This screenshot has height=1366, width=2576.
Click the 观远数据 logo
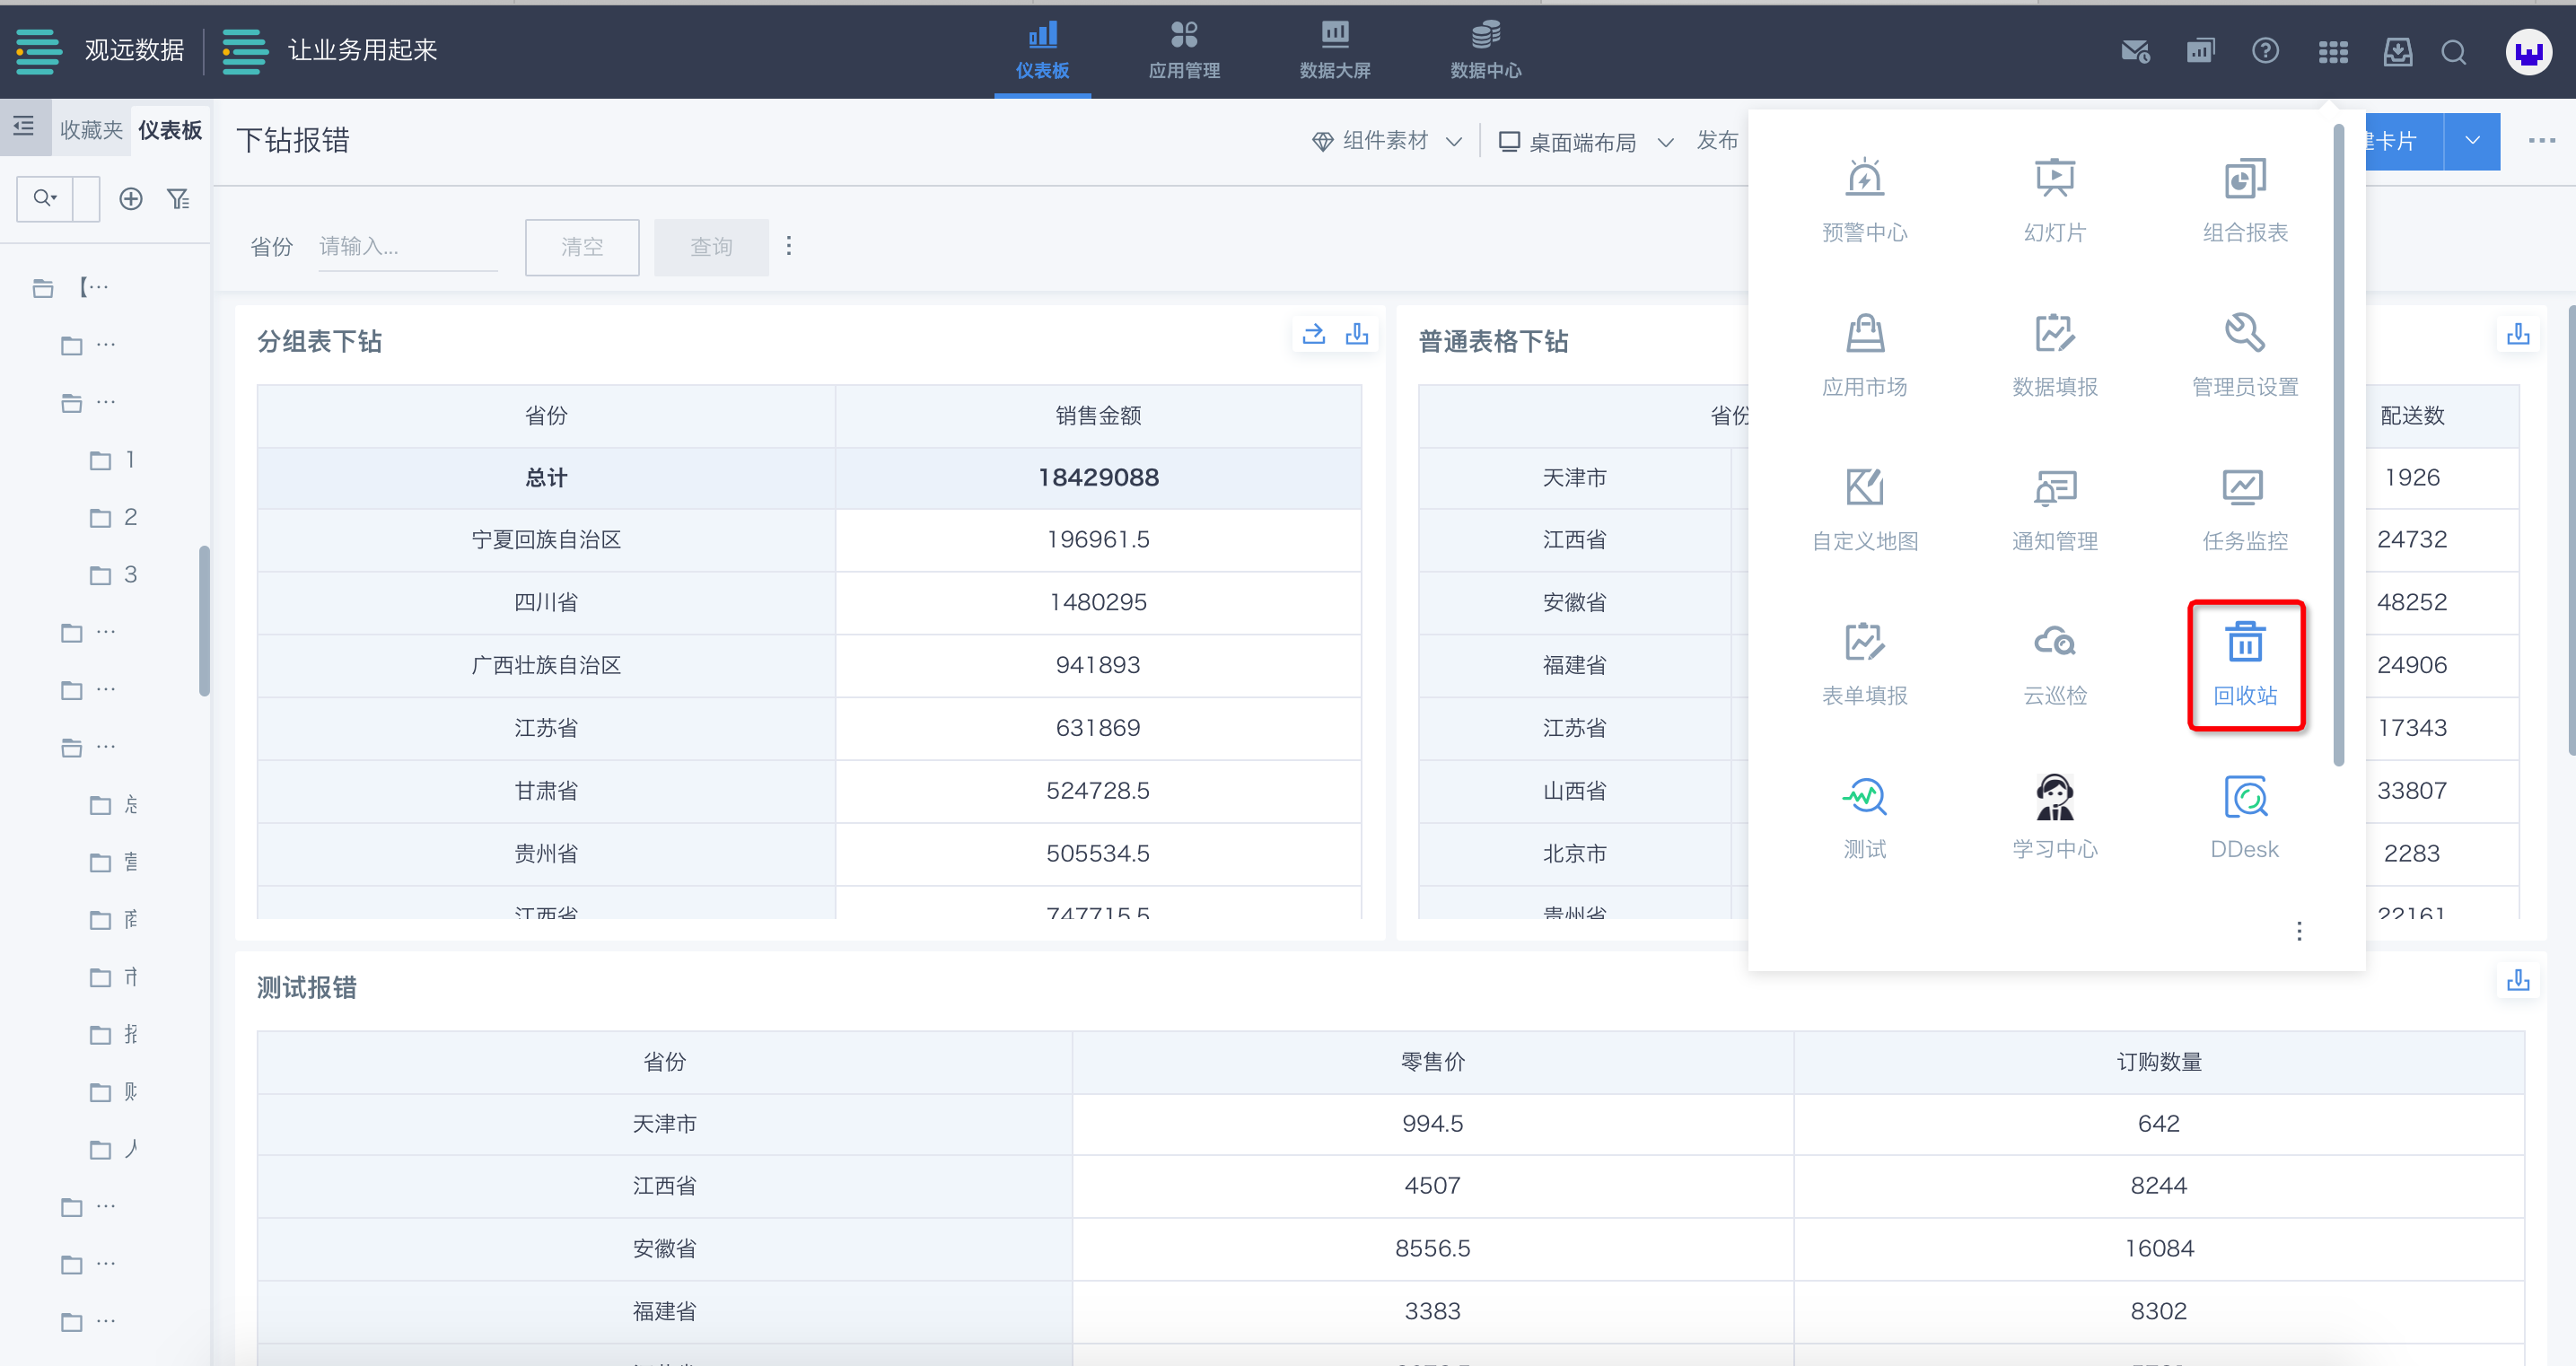point(100,50)
